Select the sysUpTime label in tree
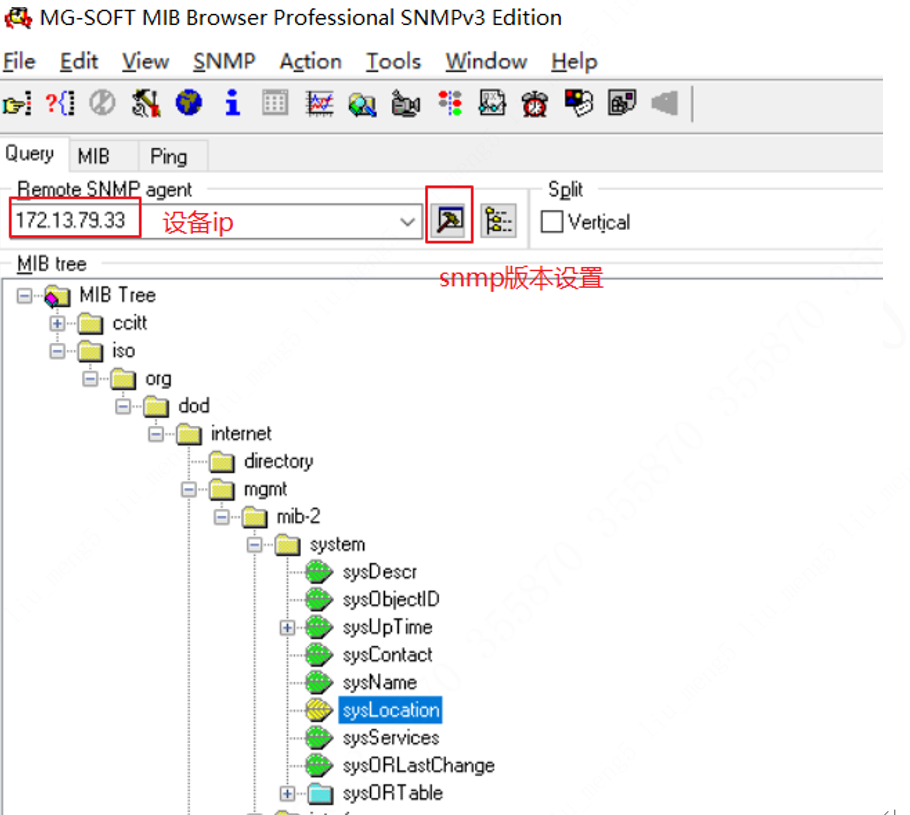This screenshot has width=910, height=815. pyautogui.click(x=387, y=628)
